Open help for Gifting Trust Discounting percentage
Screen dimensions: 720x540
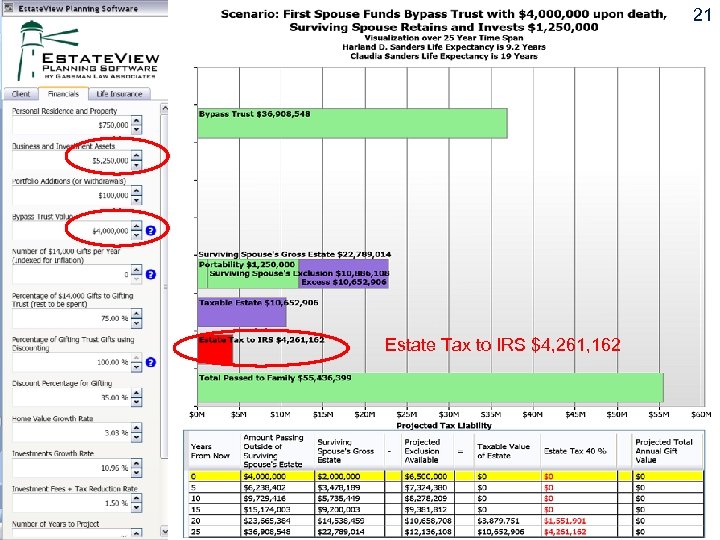coord(151,362)
